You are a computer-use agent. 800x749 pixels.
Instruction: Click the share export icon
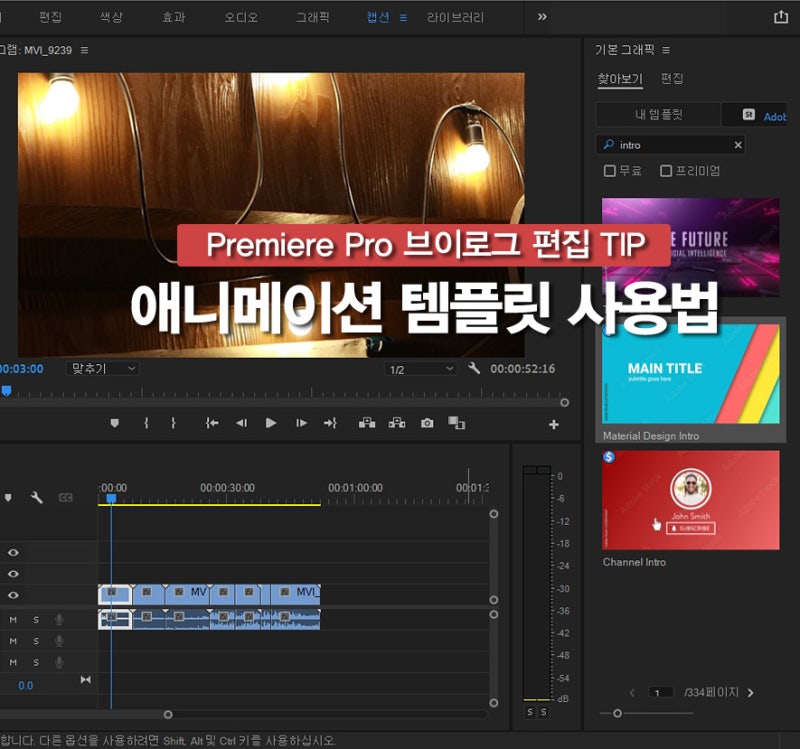781,17
